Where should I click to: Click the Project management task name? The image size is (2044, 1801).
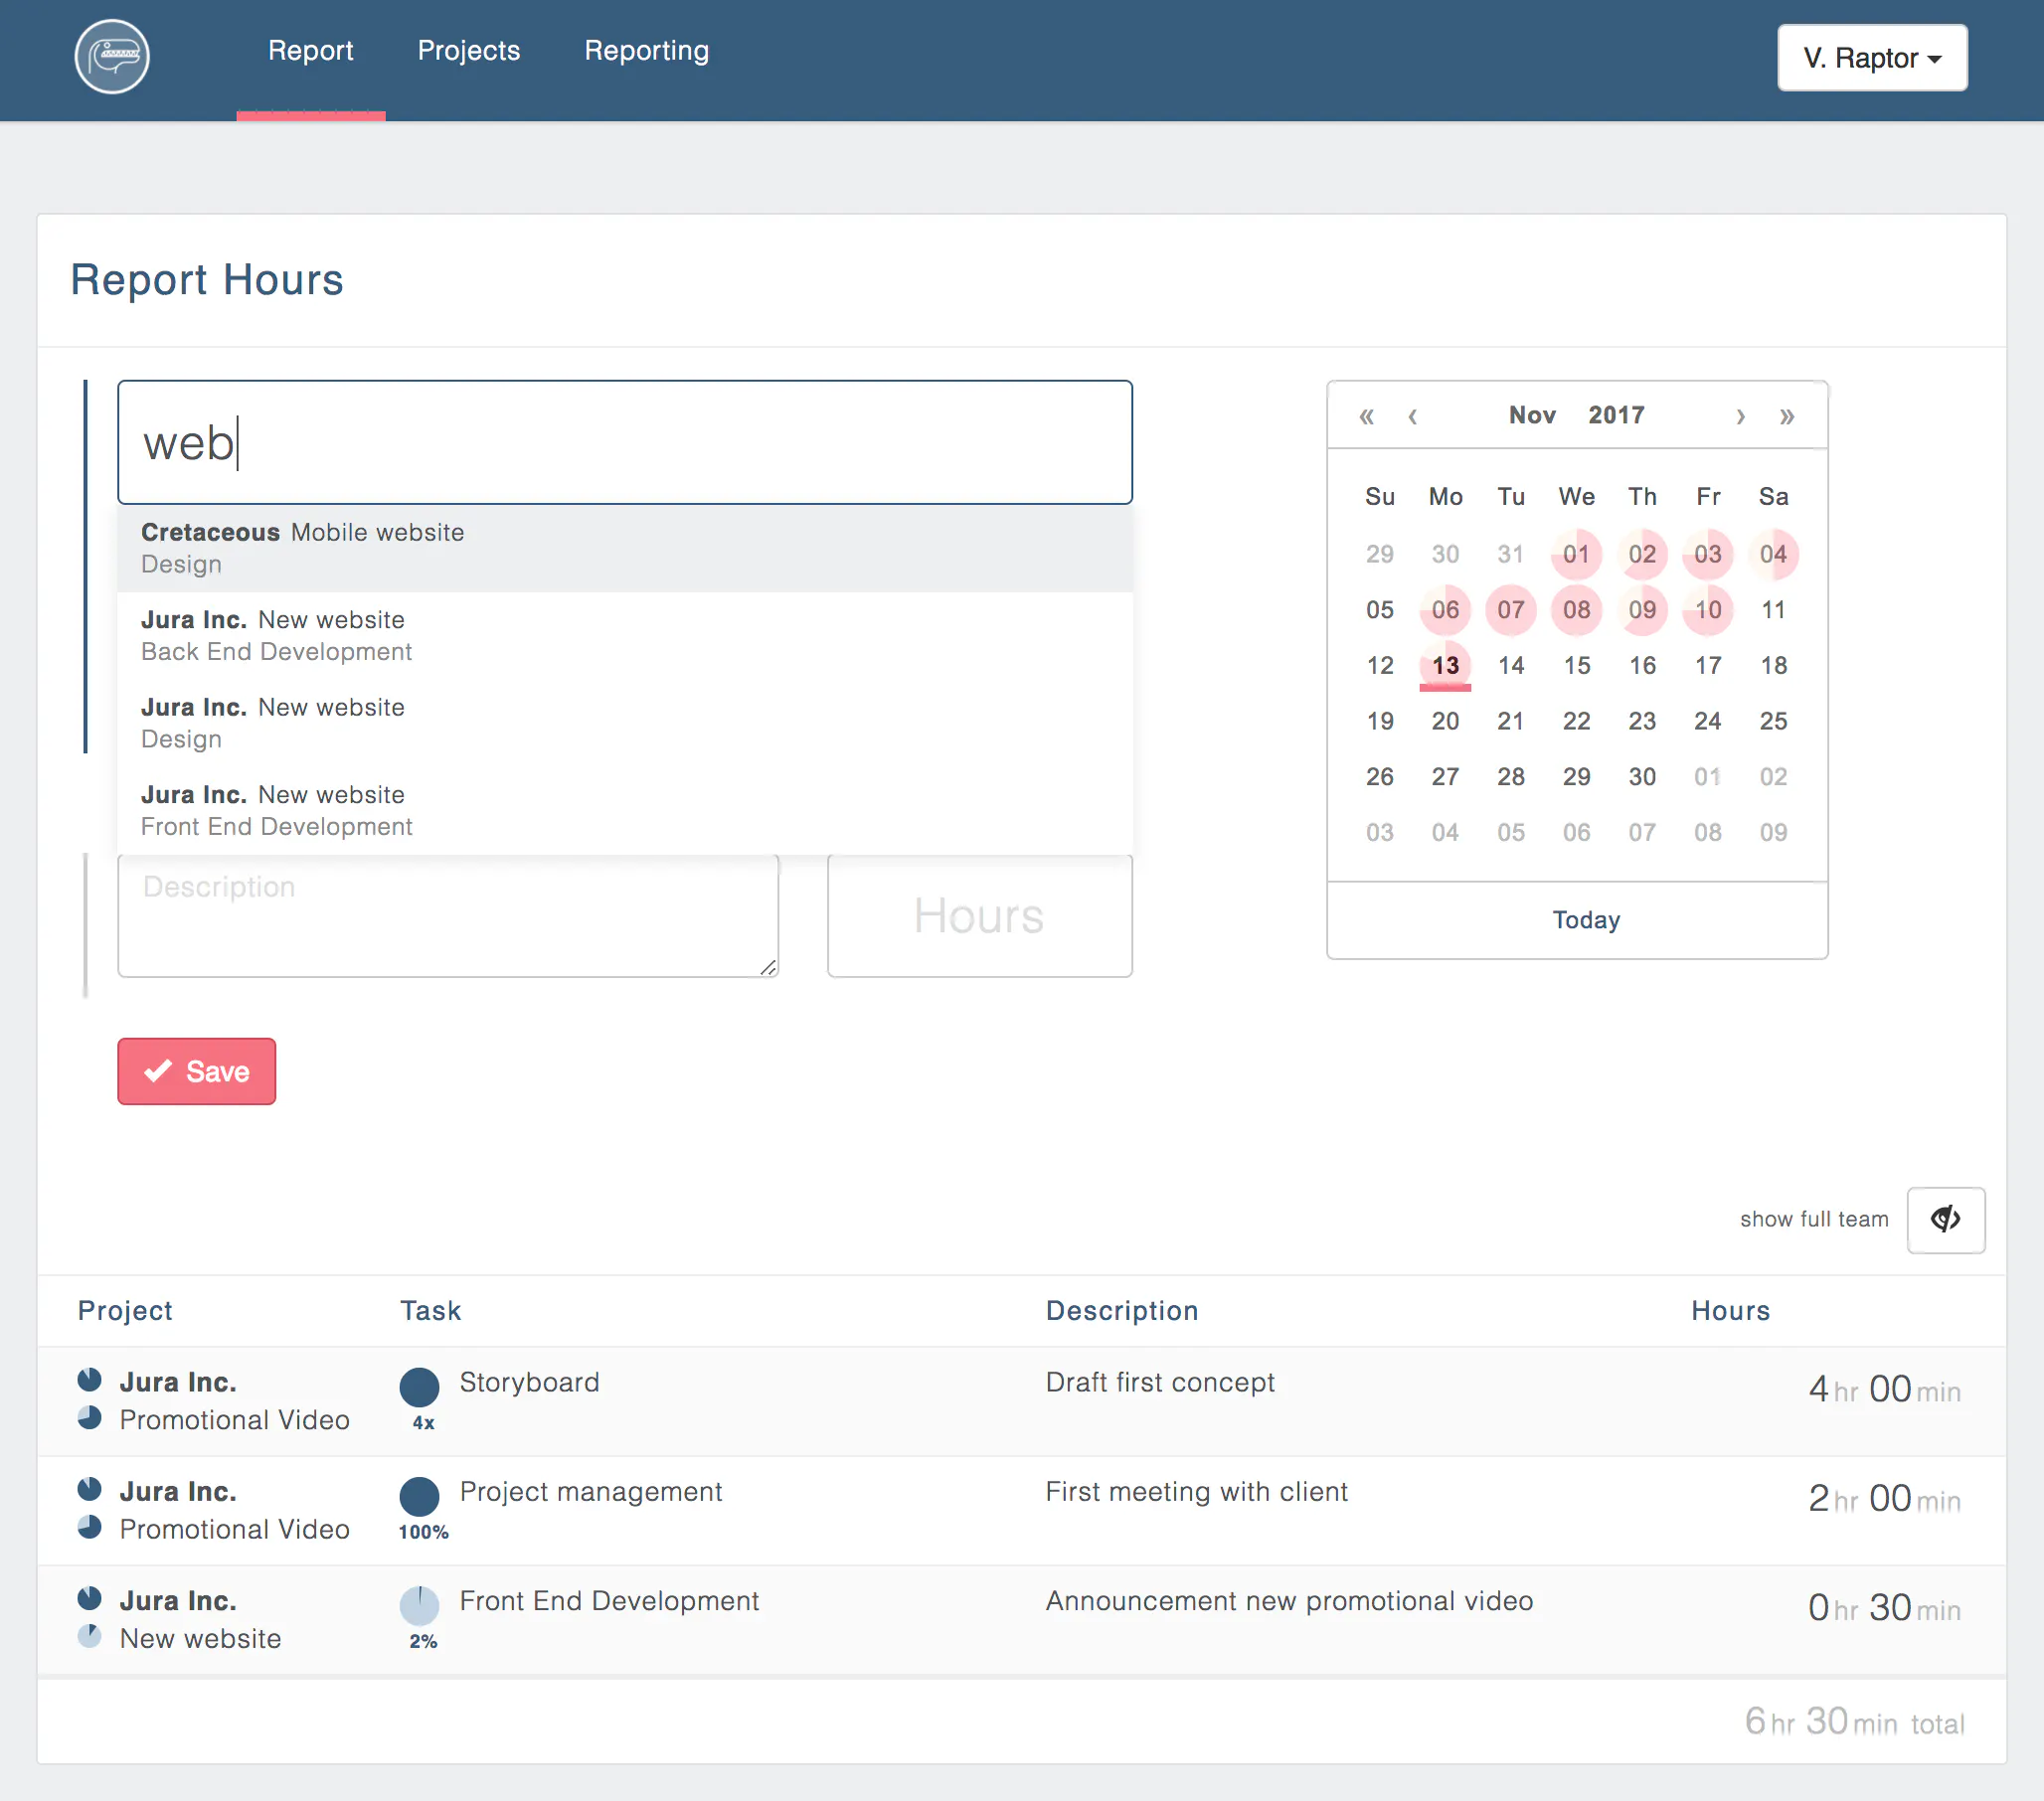pyautogui.click(x=590, y=1492)
